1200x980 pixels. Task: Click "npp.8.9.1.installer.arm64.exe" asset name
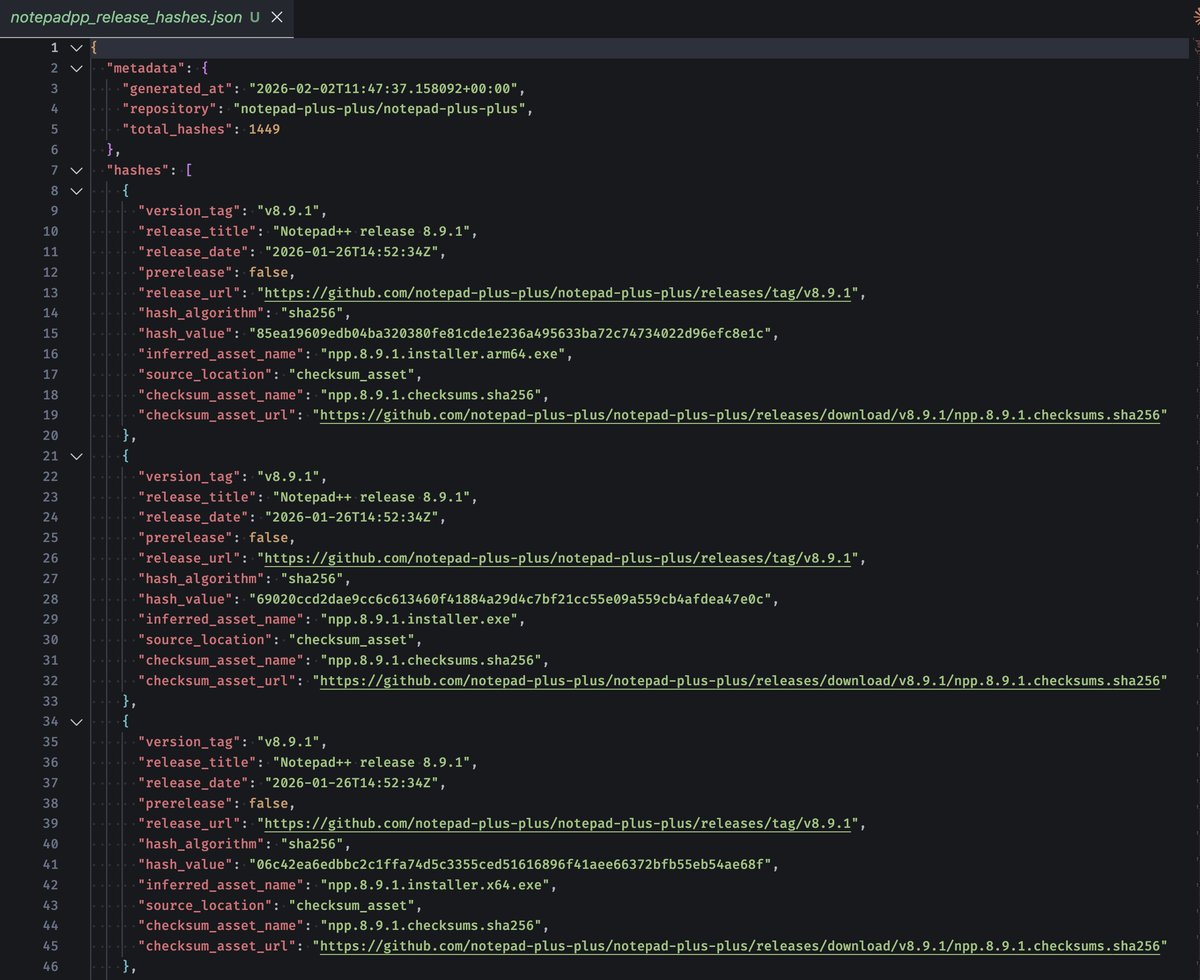click(x=445, y=354)
